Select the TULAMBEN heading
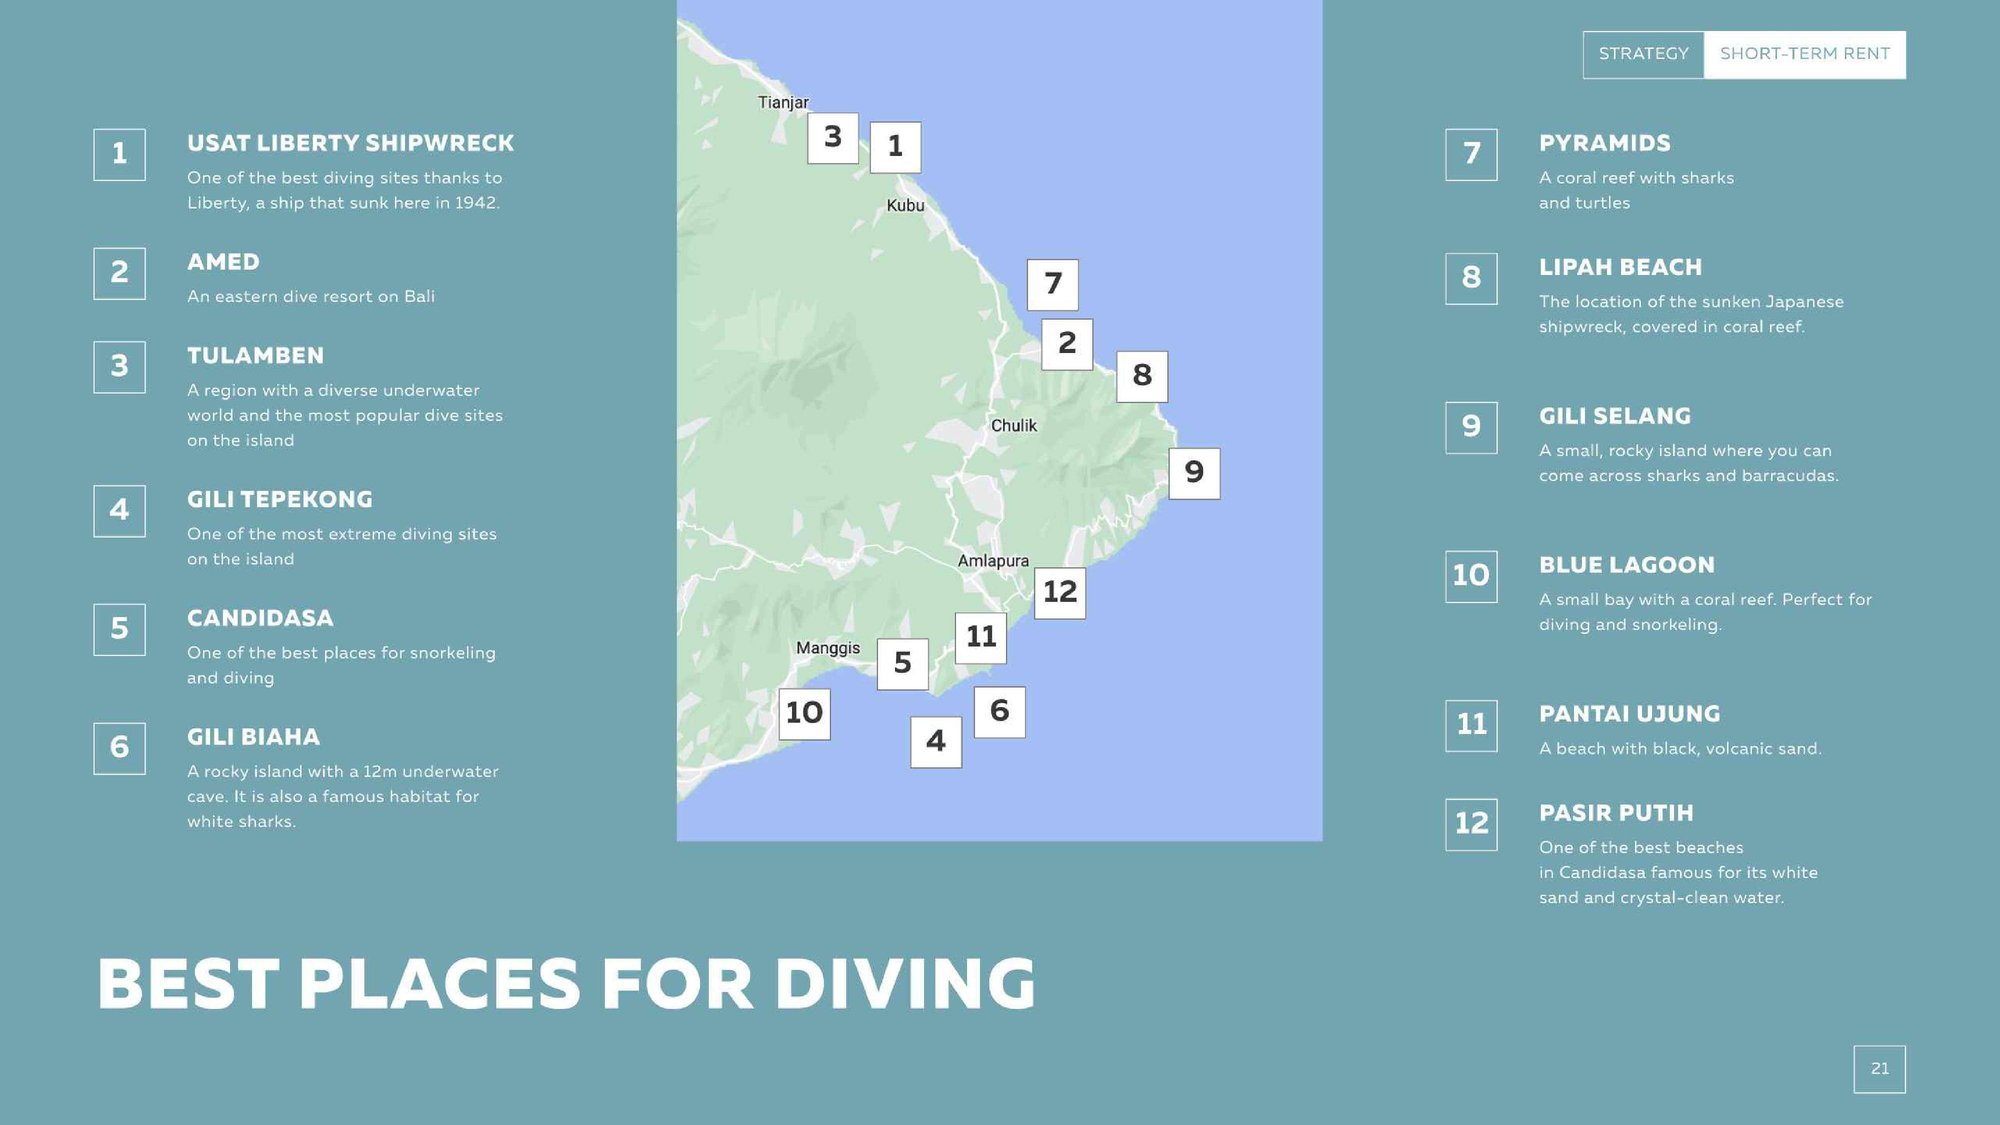 point(255,356)
